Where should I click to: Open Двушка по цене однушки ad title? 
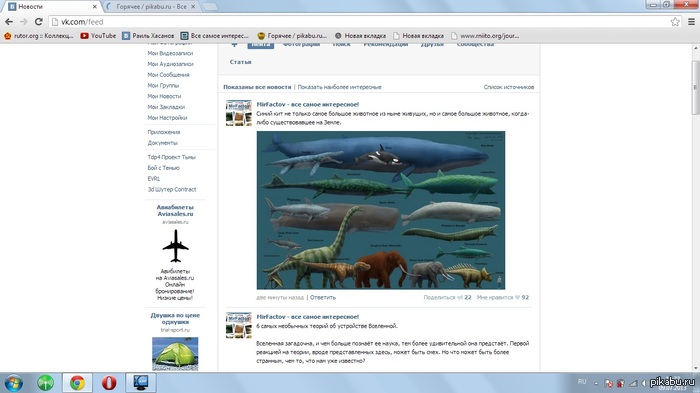pyautogui.click(x=175, y=318)
